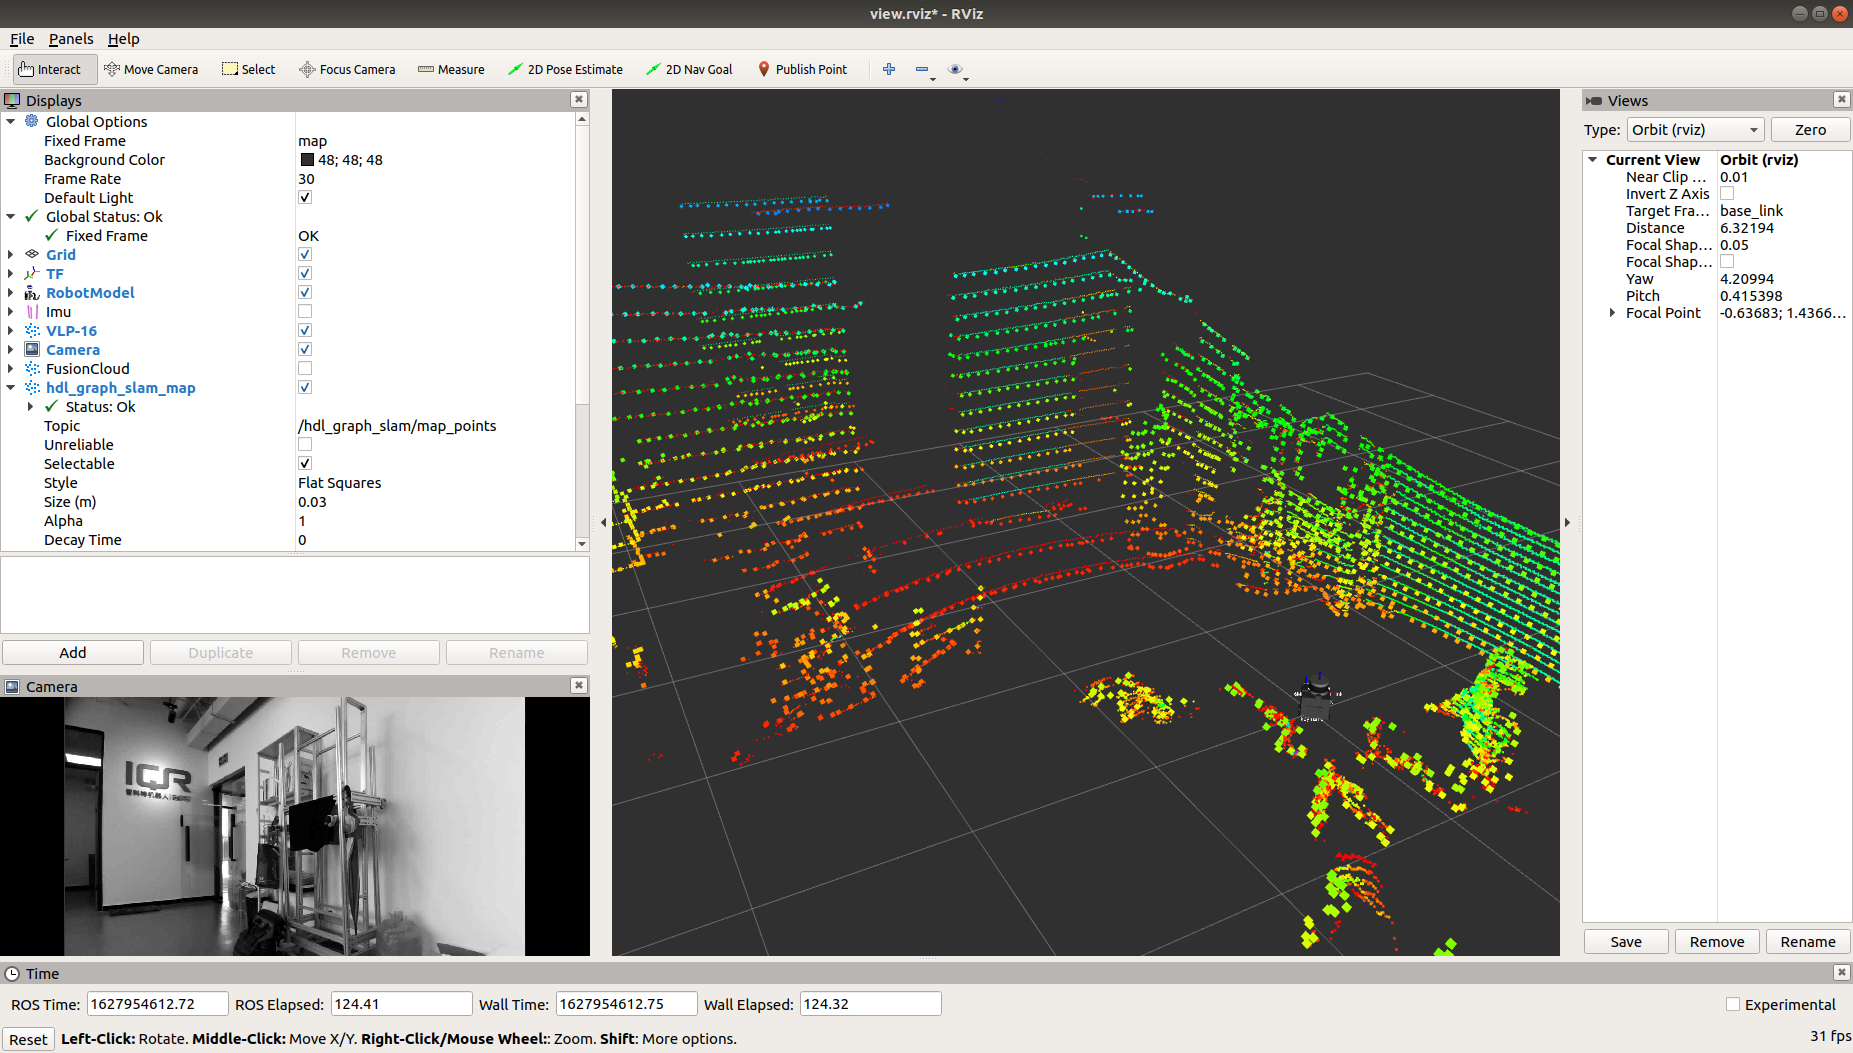
Task: Activate the Focus Camera tool
Action: click(x=347, y=69)
